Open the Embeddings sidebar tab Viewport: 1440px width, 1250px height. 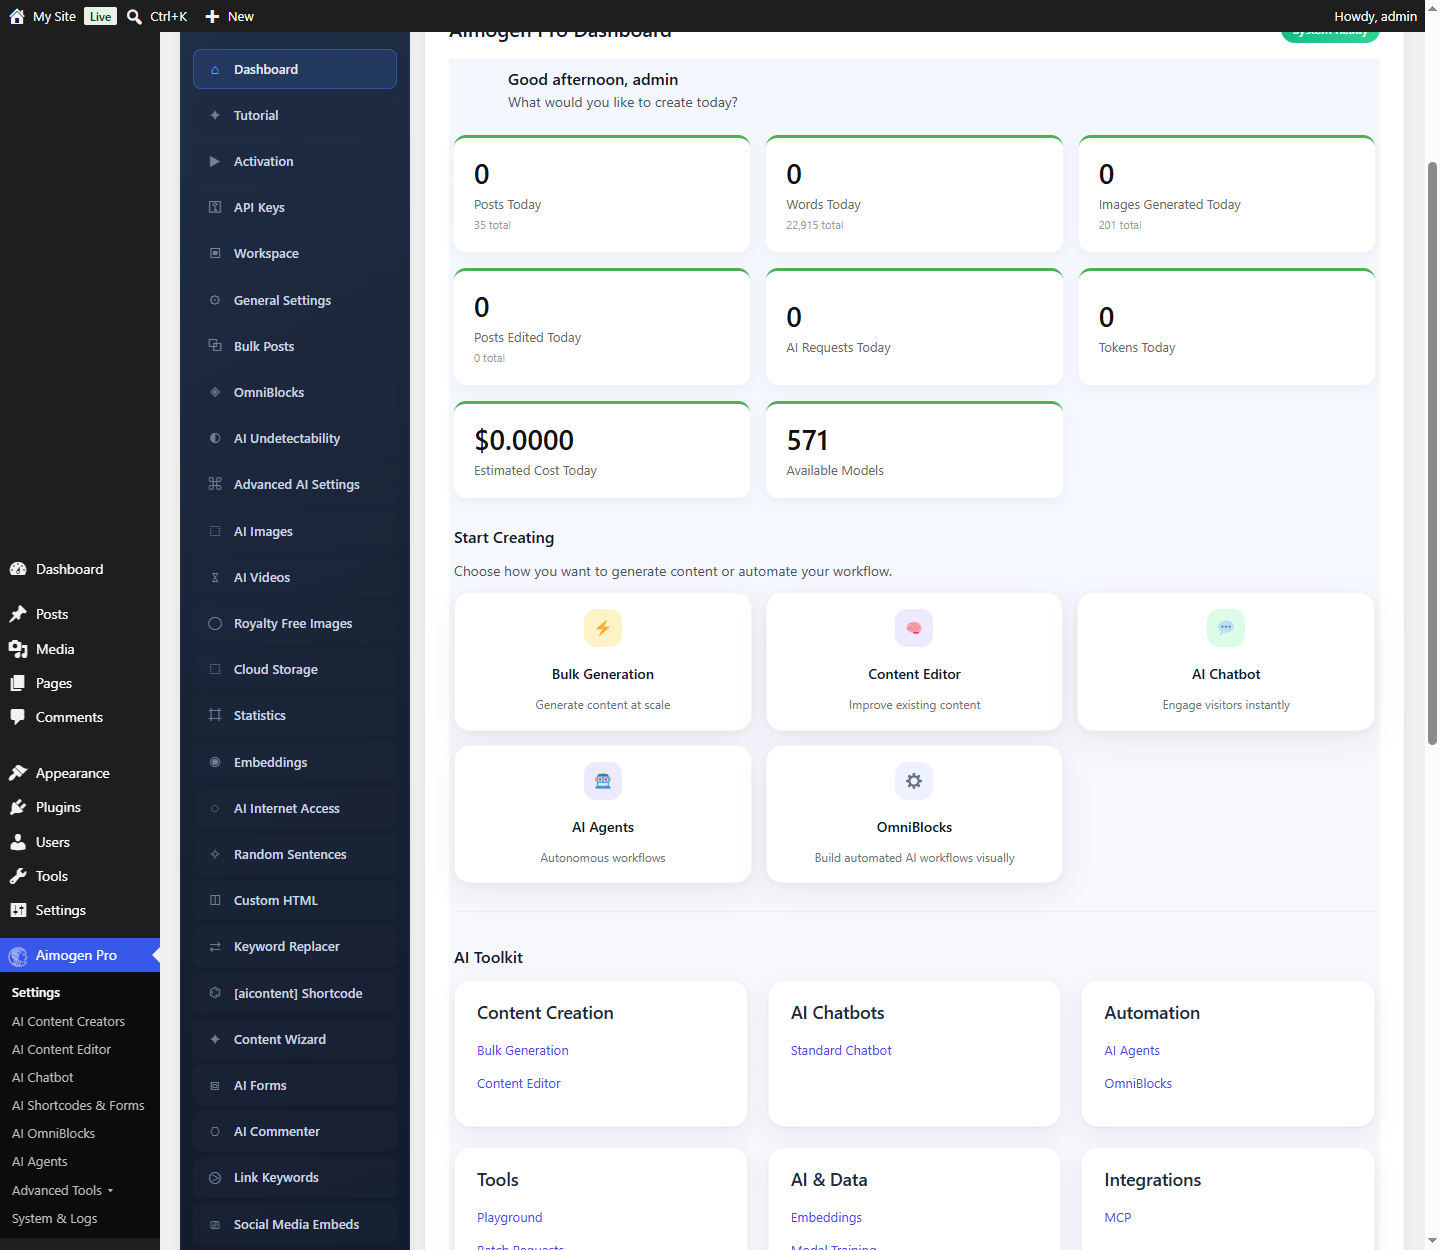pyautogui.click(x=295, y=762)
